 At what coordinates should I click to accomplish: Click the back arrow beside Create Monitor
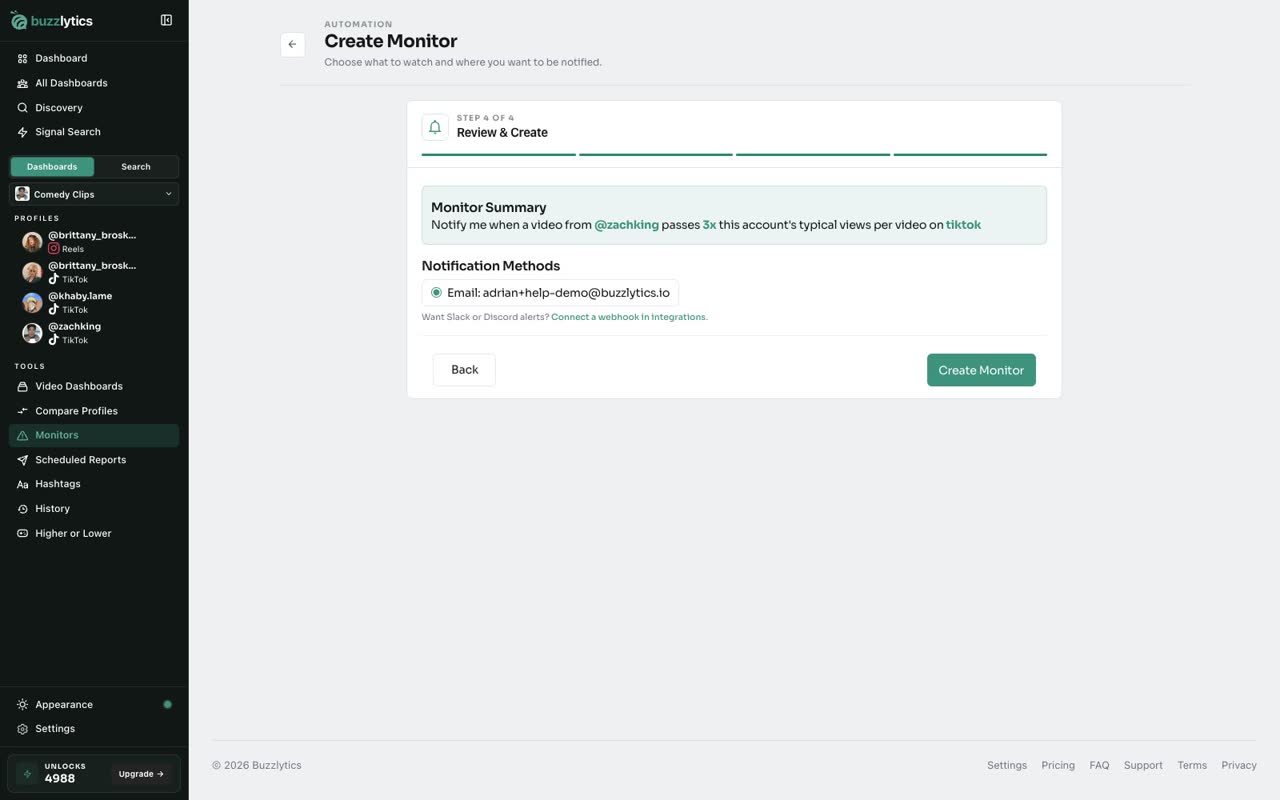coord(292,44)
